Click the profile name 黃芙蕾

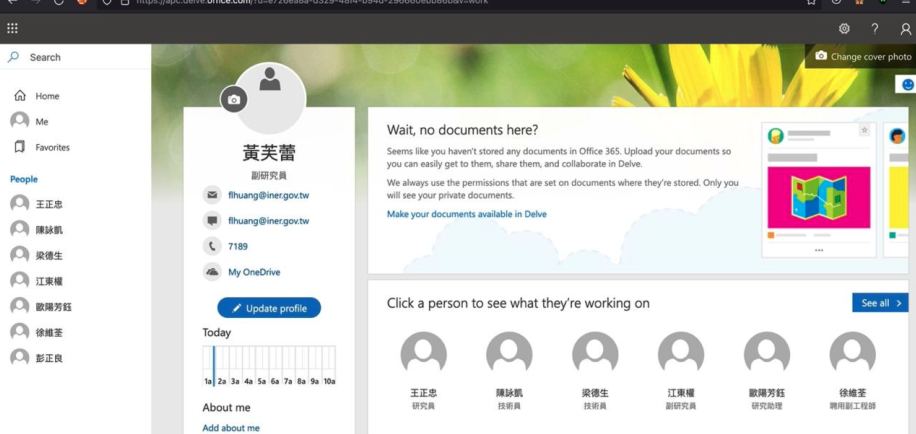point(269,152)
